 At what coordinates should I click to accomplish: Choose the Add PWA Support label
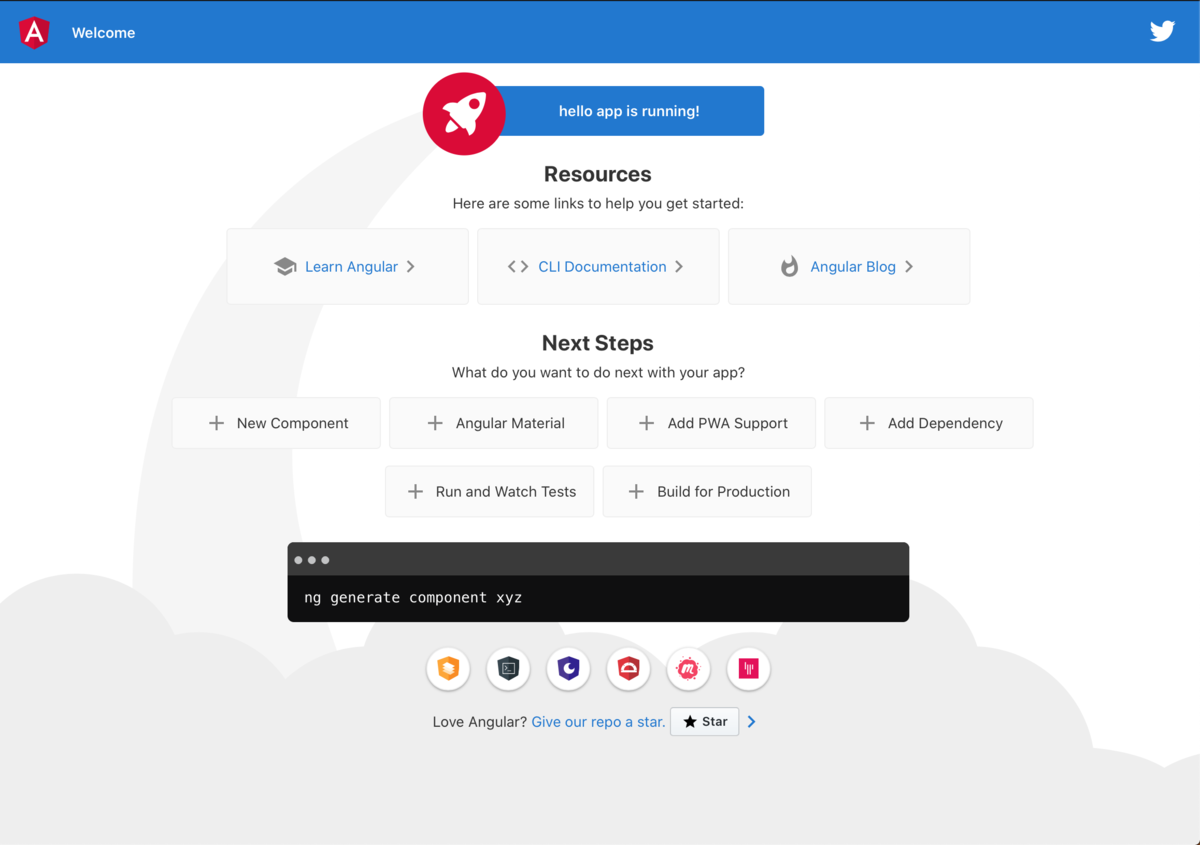click(x=728, y=423)
